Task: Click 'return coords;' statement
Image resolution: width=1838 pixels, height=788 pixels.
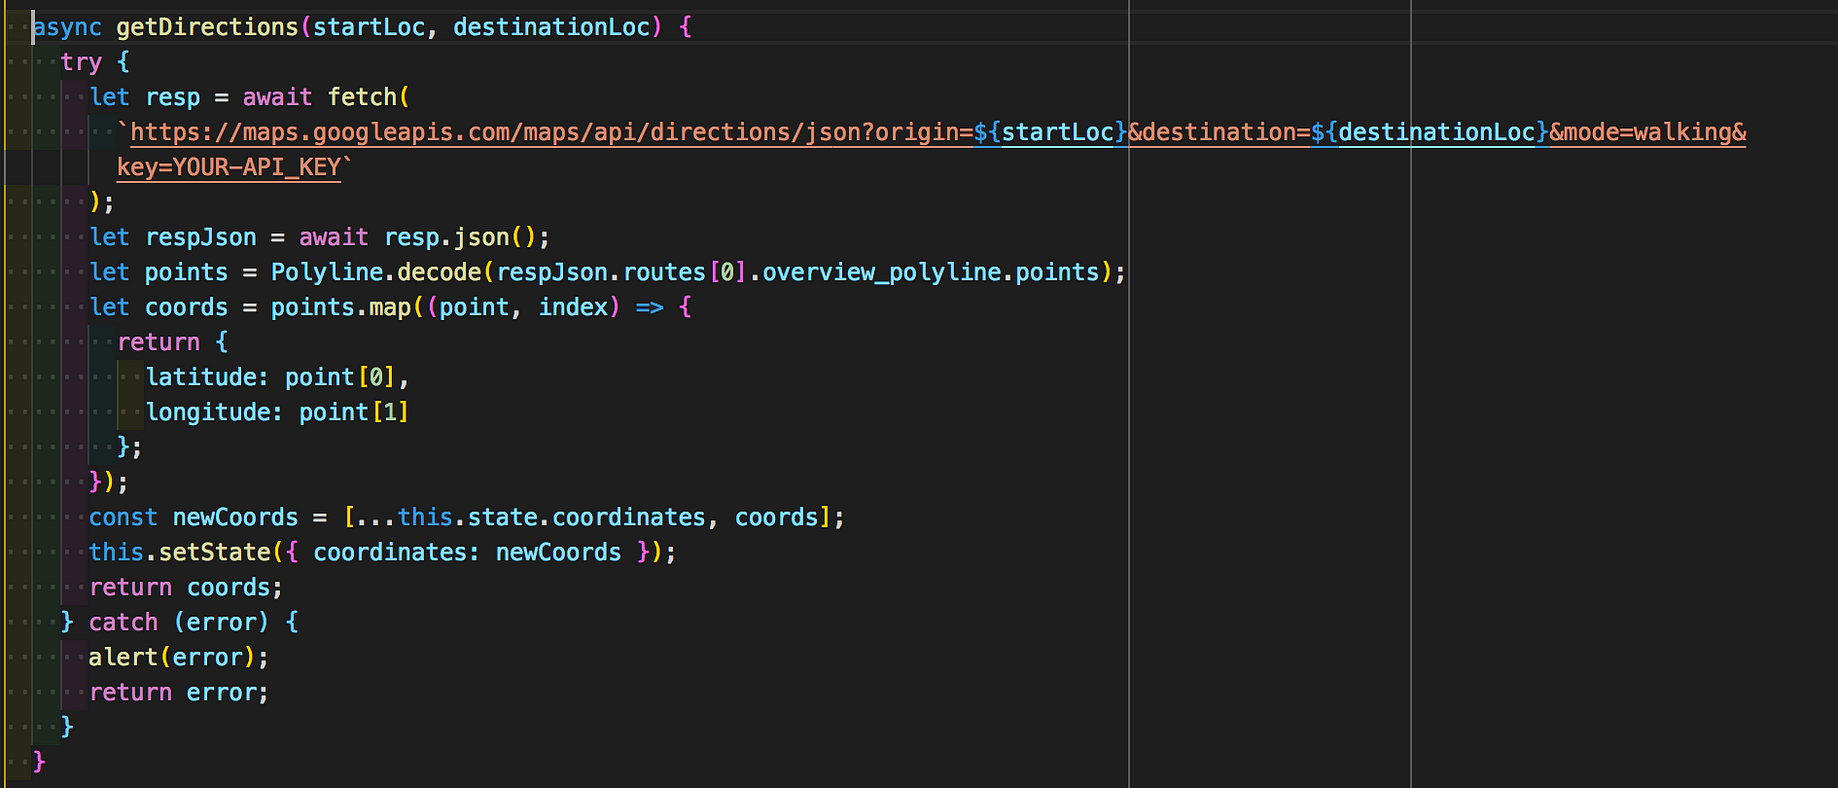Action: point(186,587)
